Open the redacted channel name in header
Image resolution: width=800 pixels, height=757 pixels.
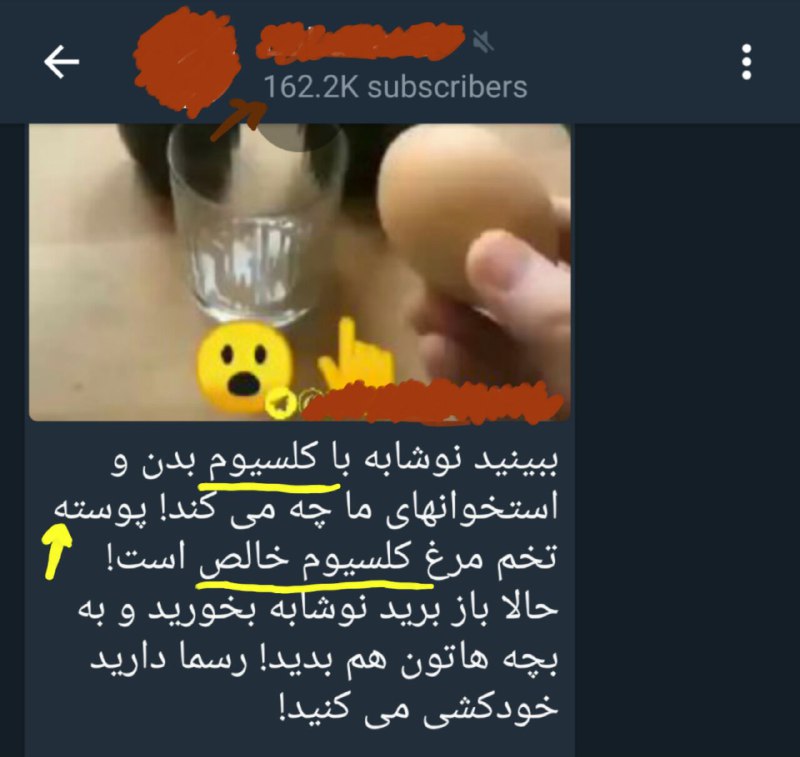pyautogui.click(x=360, y=42)
